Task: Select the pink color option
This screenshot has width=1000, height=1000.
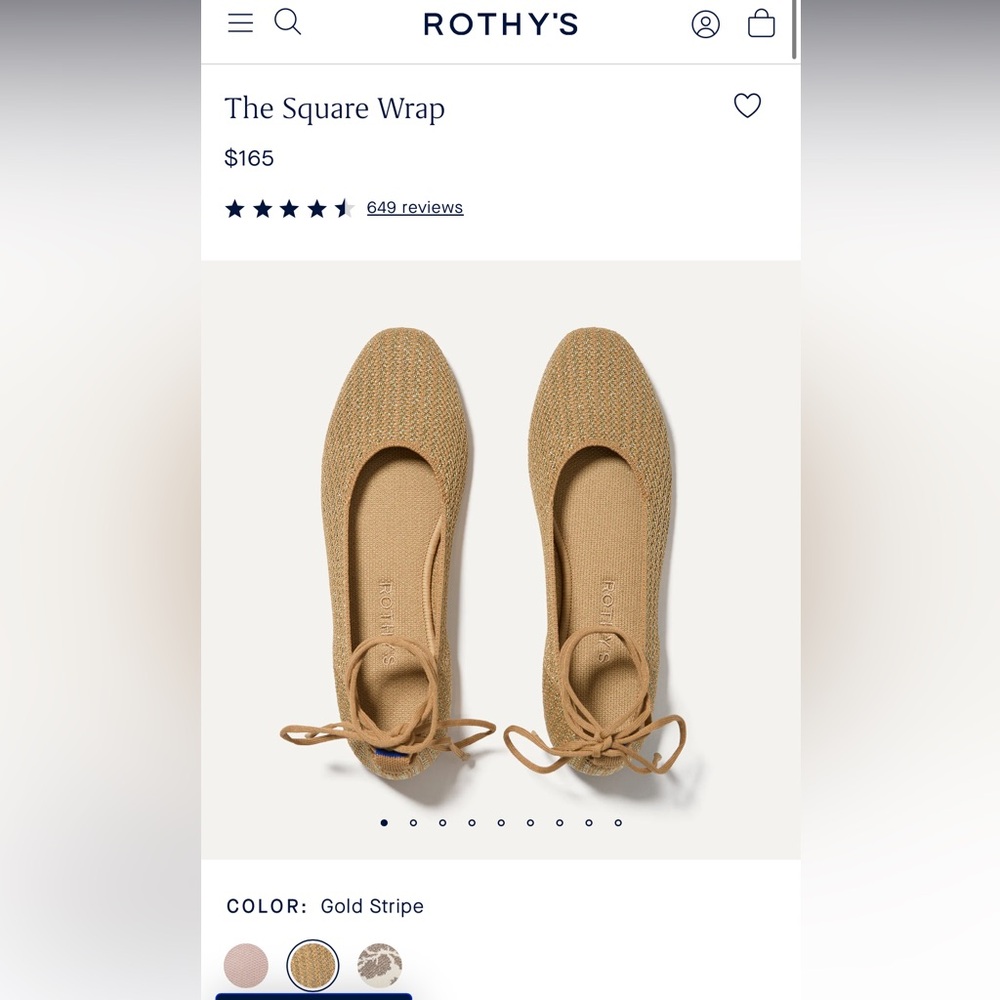Action: coord(246,964)
